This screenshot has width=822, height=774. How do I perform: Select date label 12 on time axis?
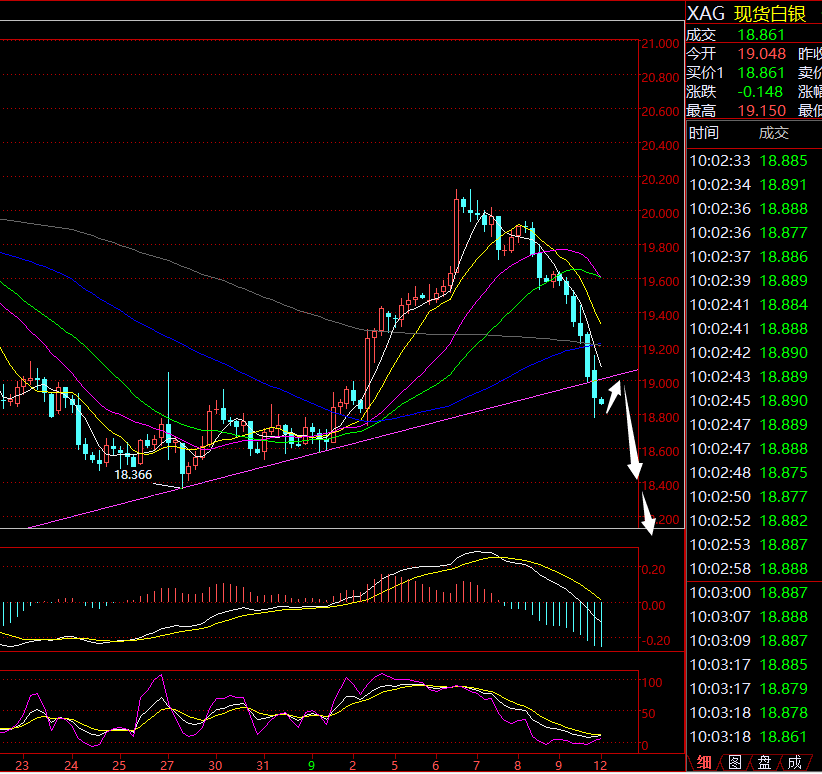point(600,765)
